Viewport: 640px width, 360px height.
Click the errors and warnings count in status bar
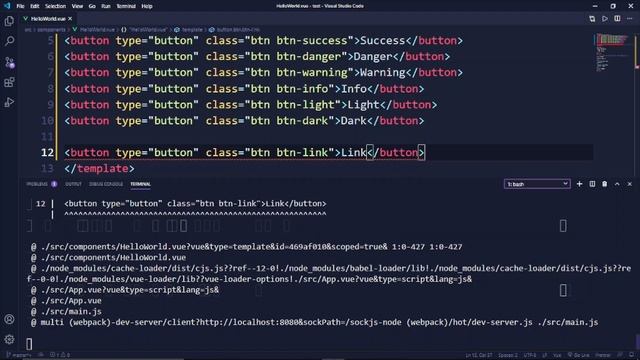pos(60,355)
